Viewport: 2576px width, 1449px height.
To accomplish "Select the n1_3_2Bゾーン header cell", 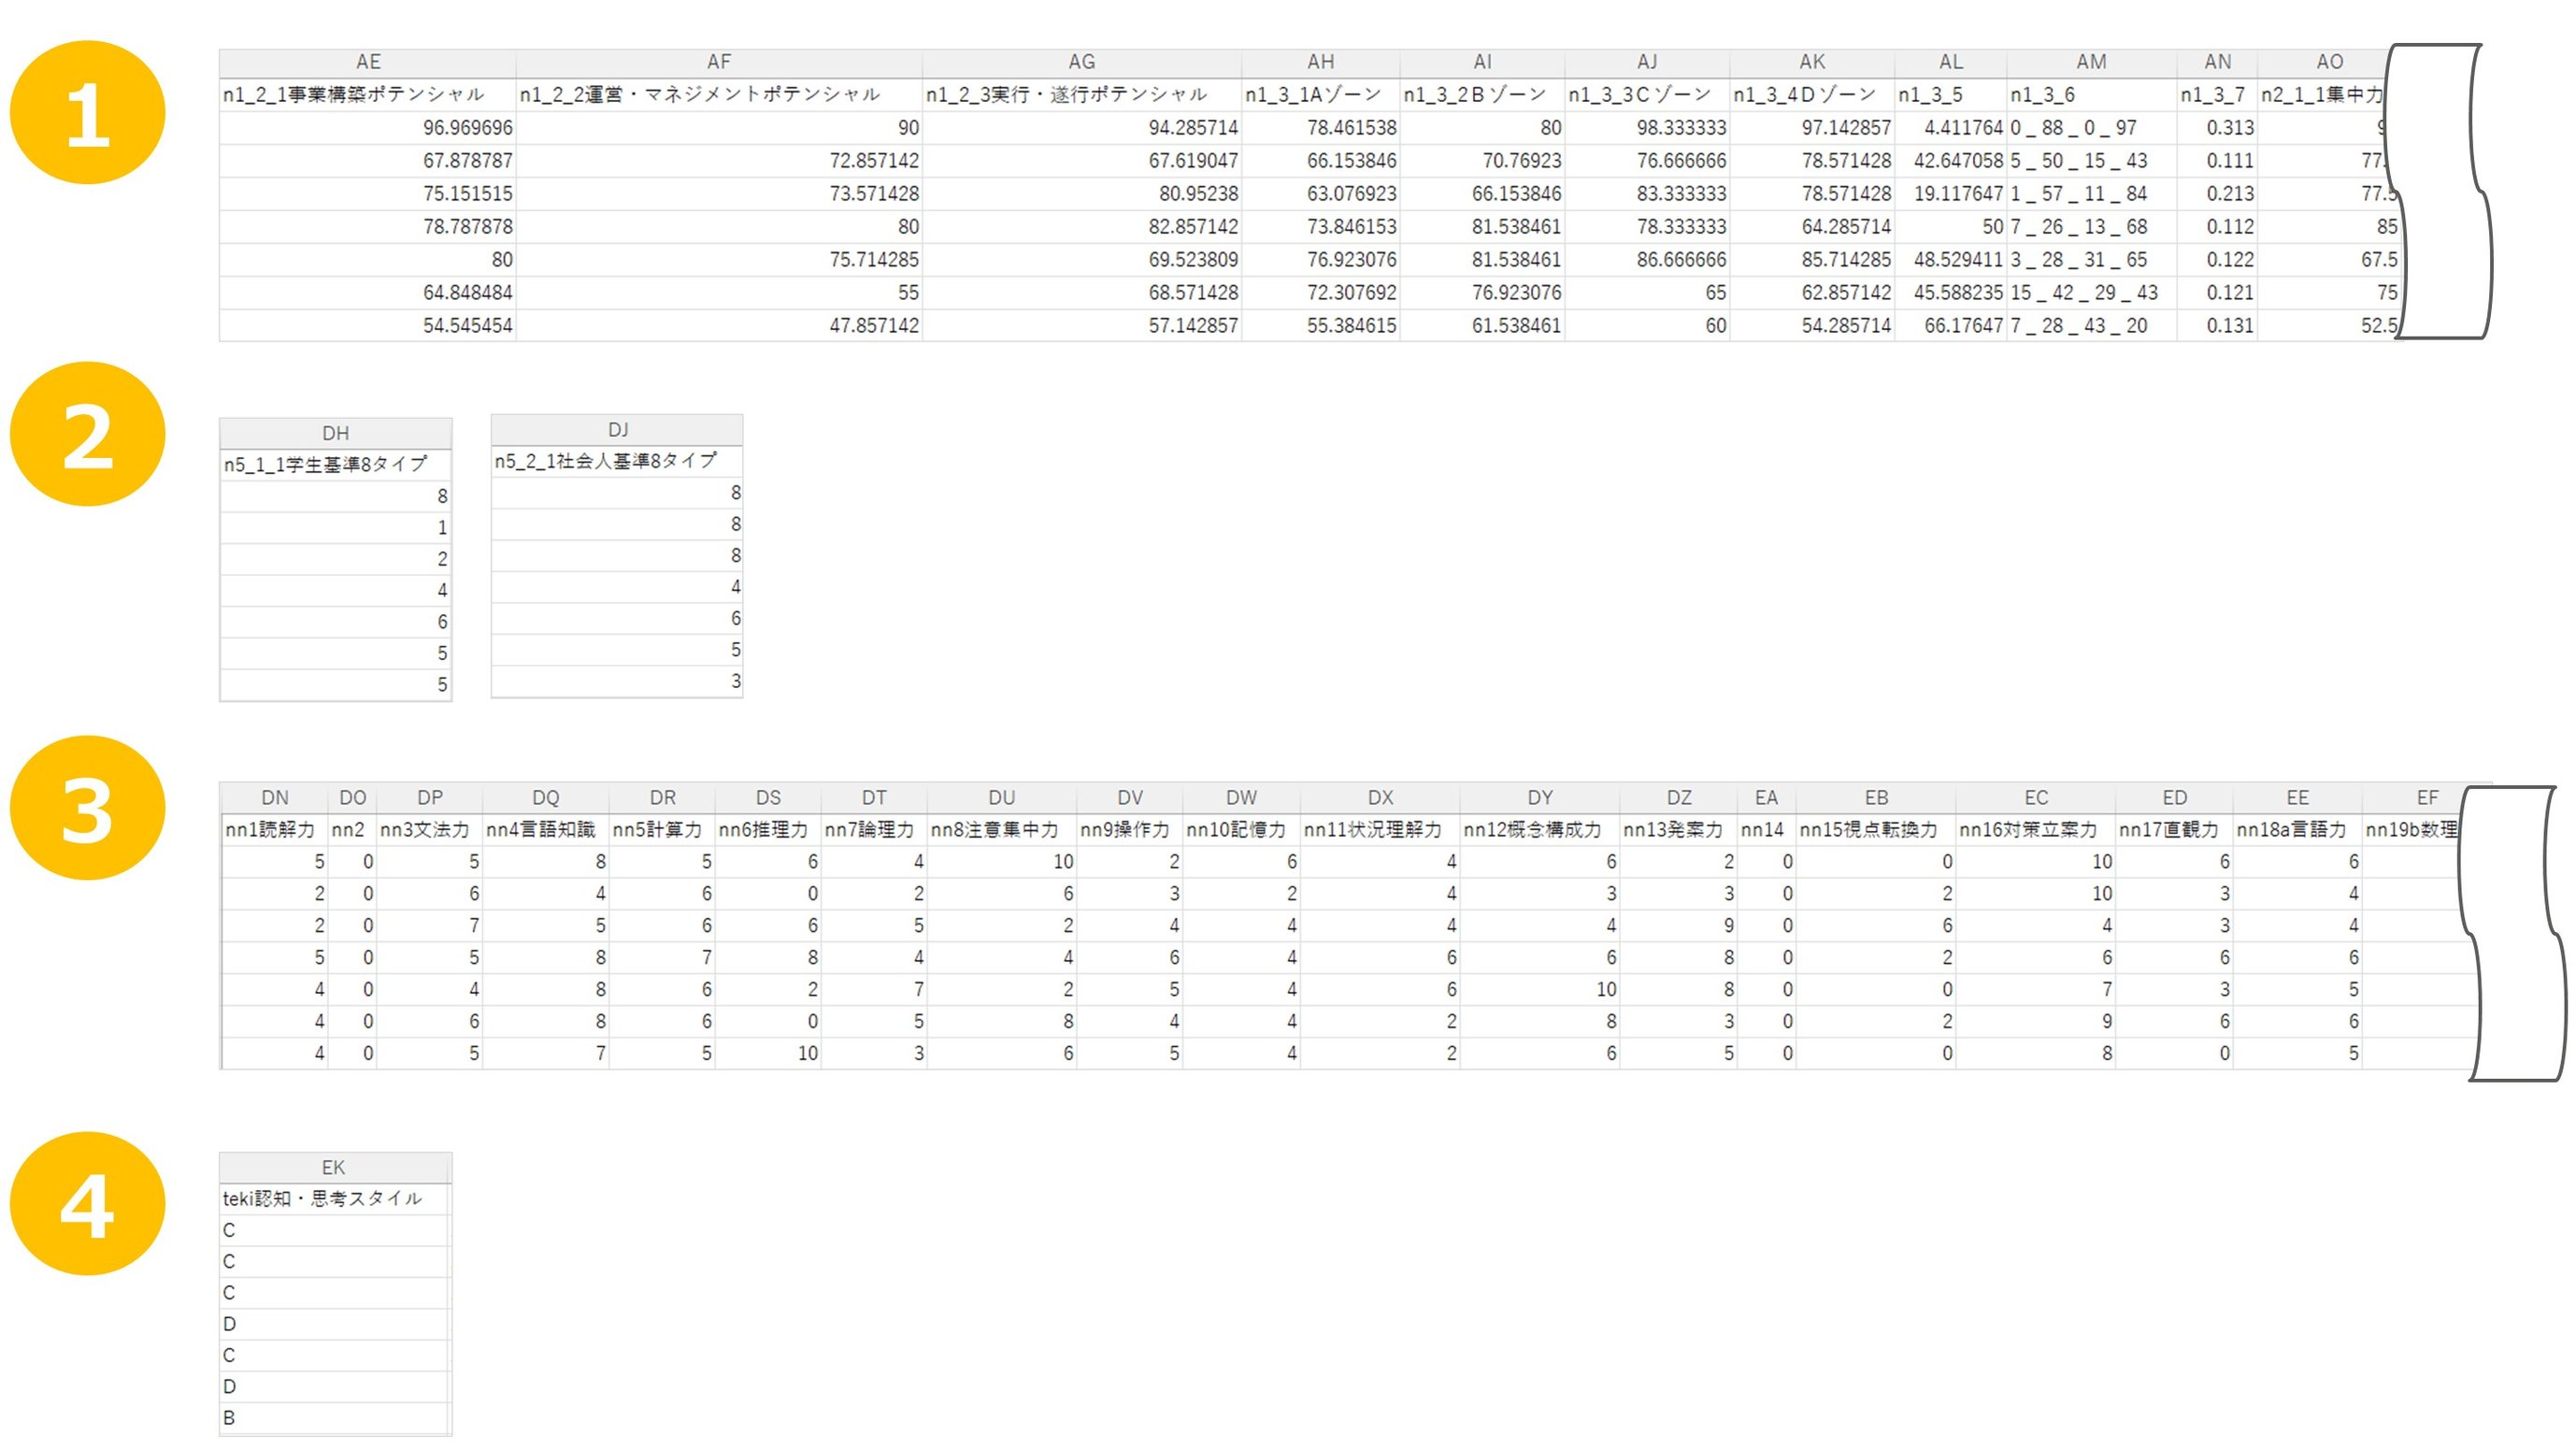I will 1483,94.
